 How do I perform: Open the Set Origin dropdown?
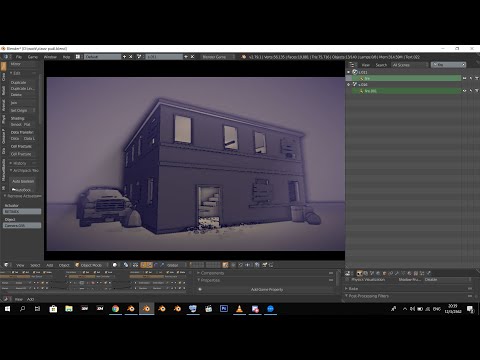coord(23,110)
